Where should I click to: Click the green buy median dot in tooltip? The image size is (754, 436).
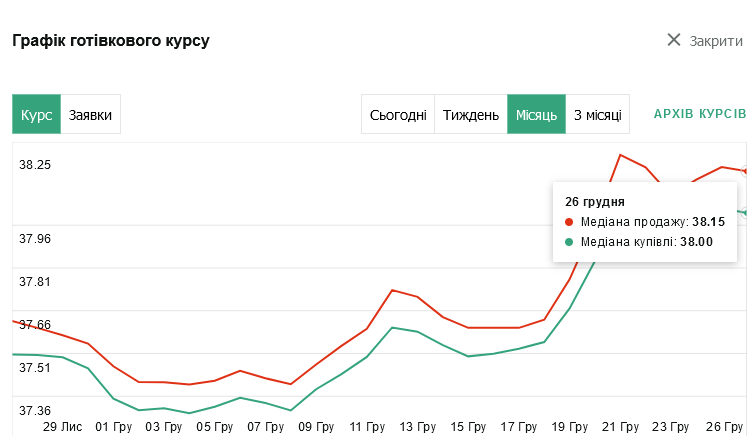(x=570, y=241)
